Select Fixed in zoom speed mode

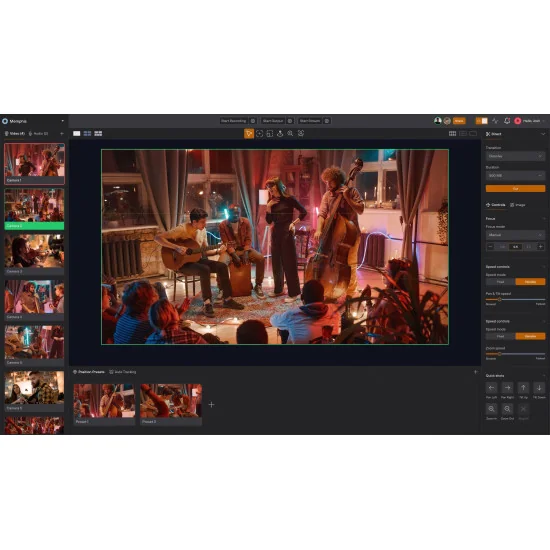(501, 336)
